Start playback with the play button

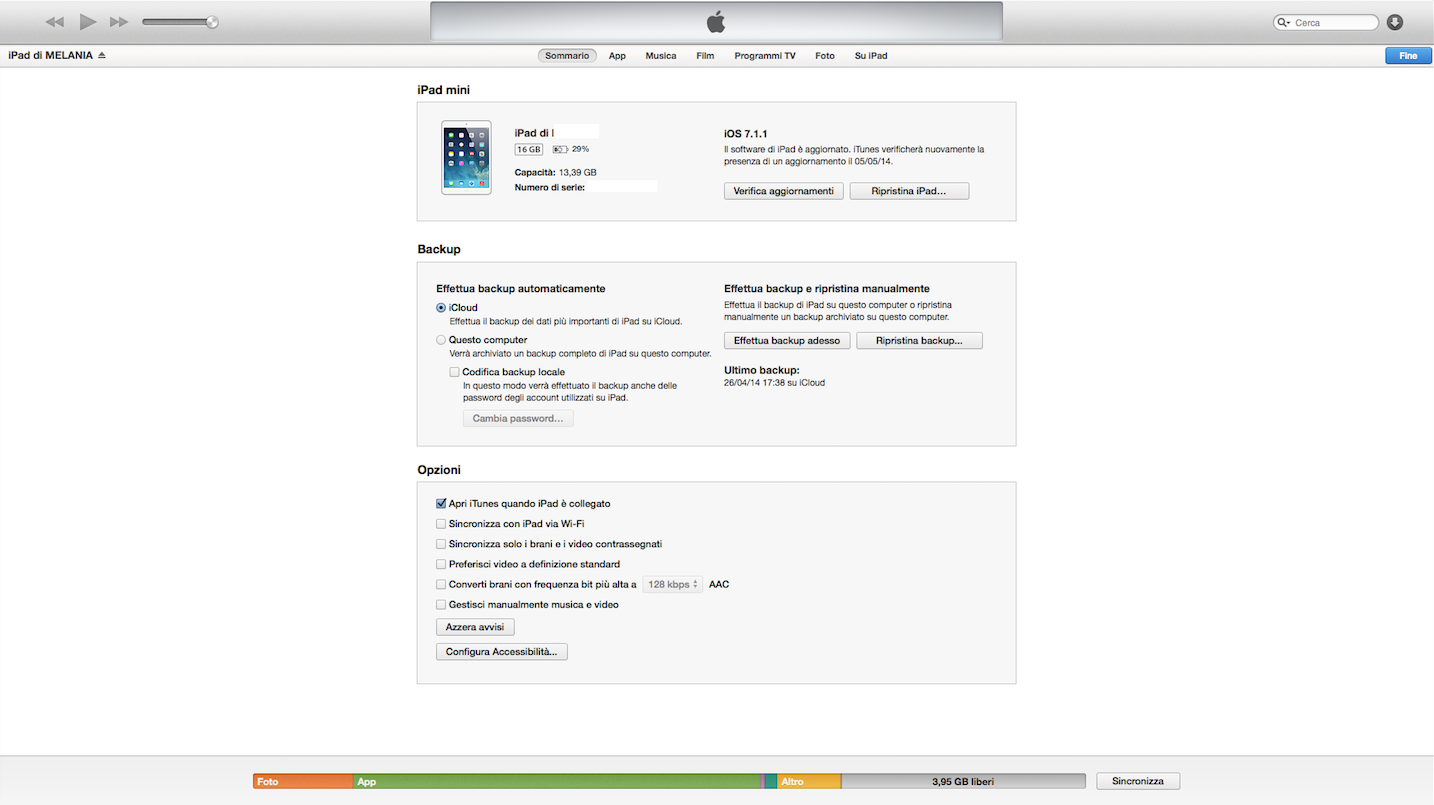88,22
